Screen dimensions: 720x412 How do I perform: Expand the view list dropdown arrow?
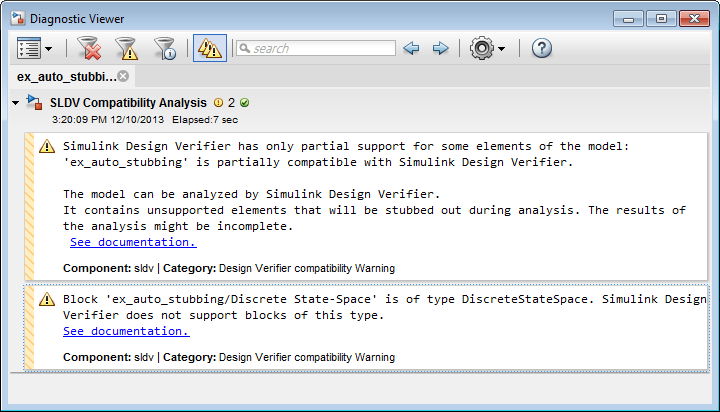point(48,49)
